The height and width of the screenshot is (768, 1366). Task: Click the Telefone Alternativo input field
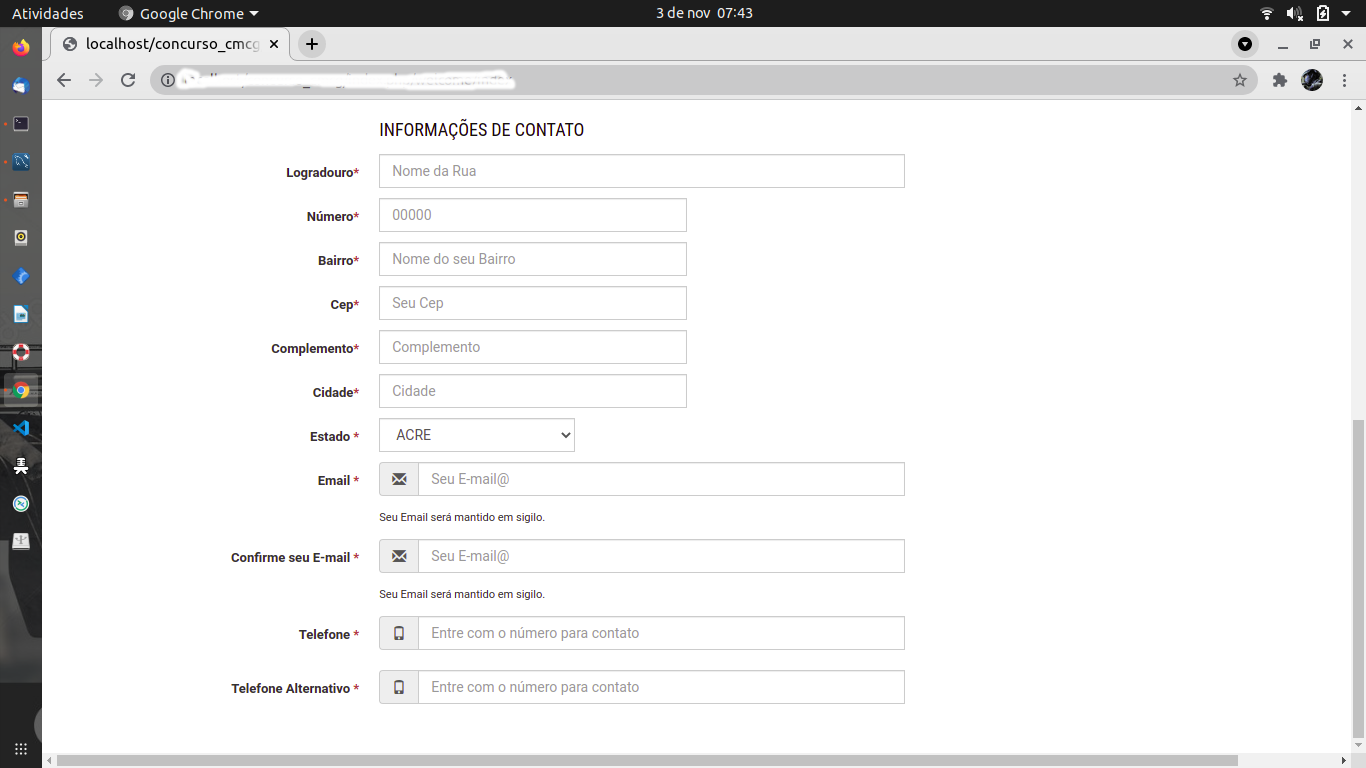[661, 687]
